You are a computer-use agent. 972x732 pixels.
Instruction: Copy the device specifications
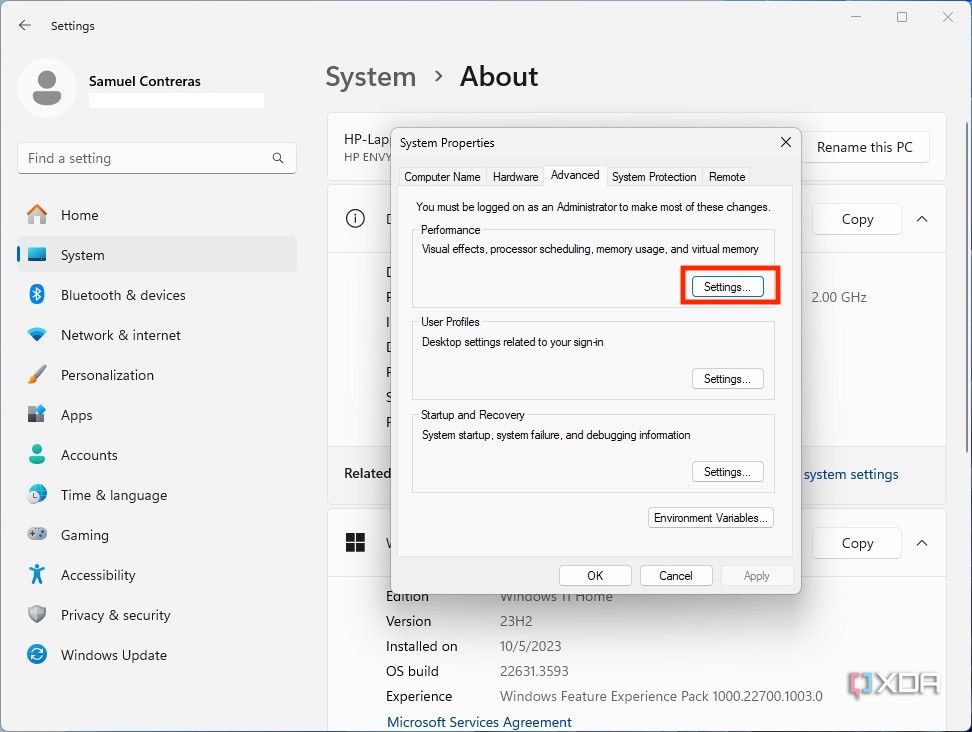tap(857, 219)
